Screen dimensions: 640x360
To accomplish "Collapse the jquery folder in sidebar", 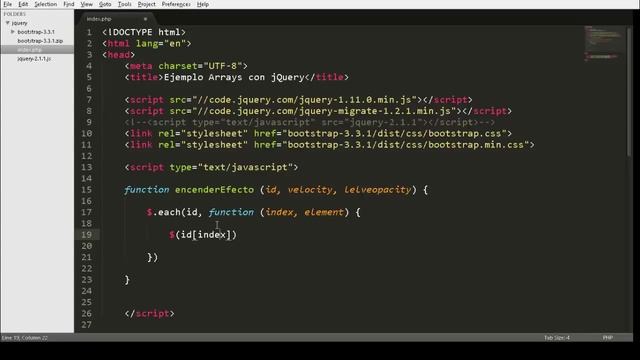I will tap(7, 23).
